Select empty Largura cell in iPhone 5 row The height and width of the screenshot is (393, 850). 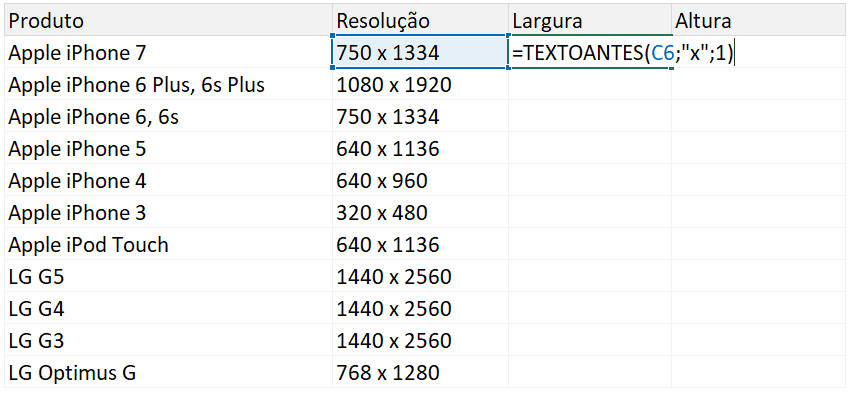click(x=590, y=149)
